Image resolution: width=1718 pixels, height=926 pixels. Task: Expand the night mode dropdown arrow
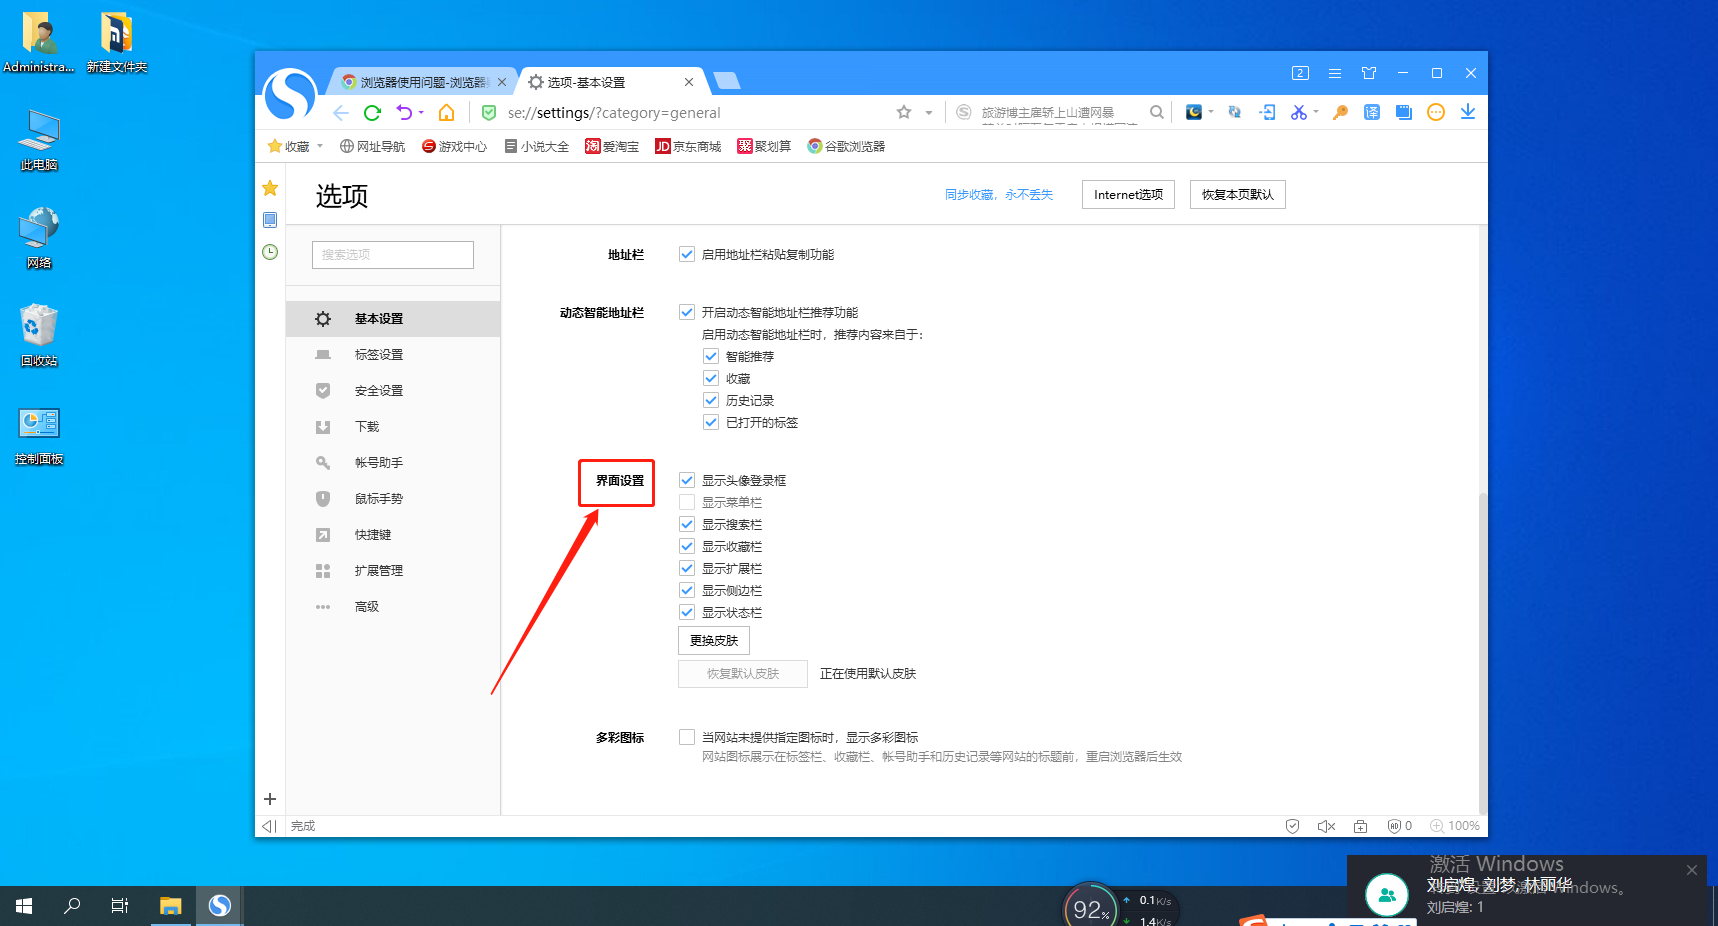coord(1211,112)
